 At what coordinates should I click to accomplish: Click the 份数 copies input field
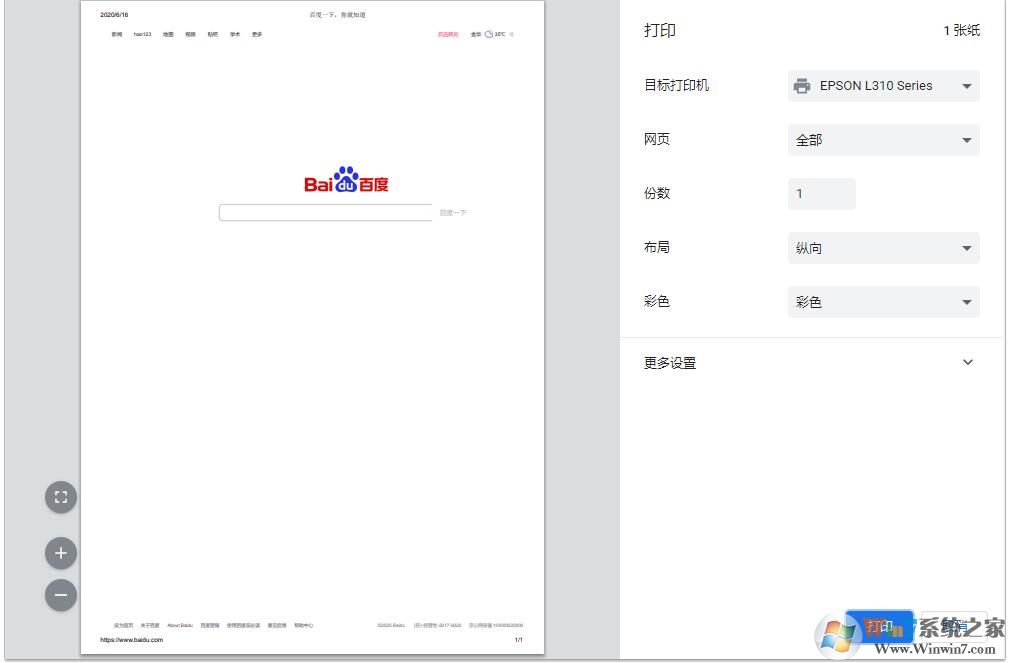(820, 193)
